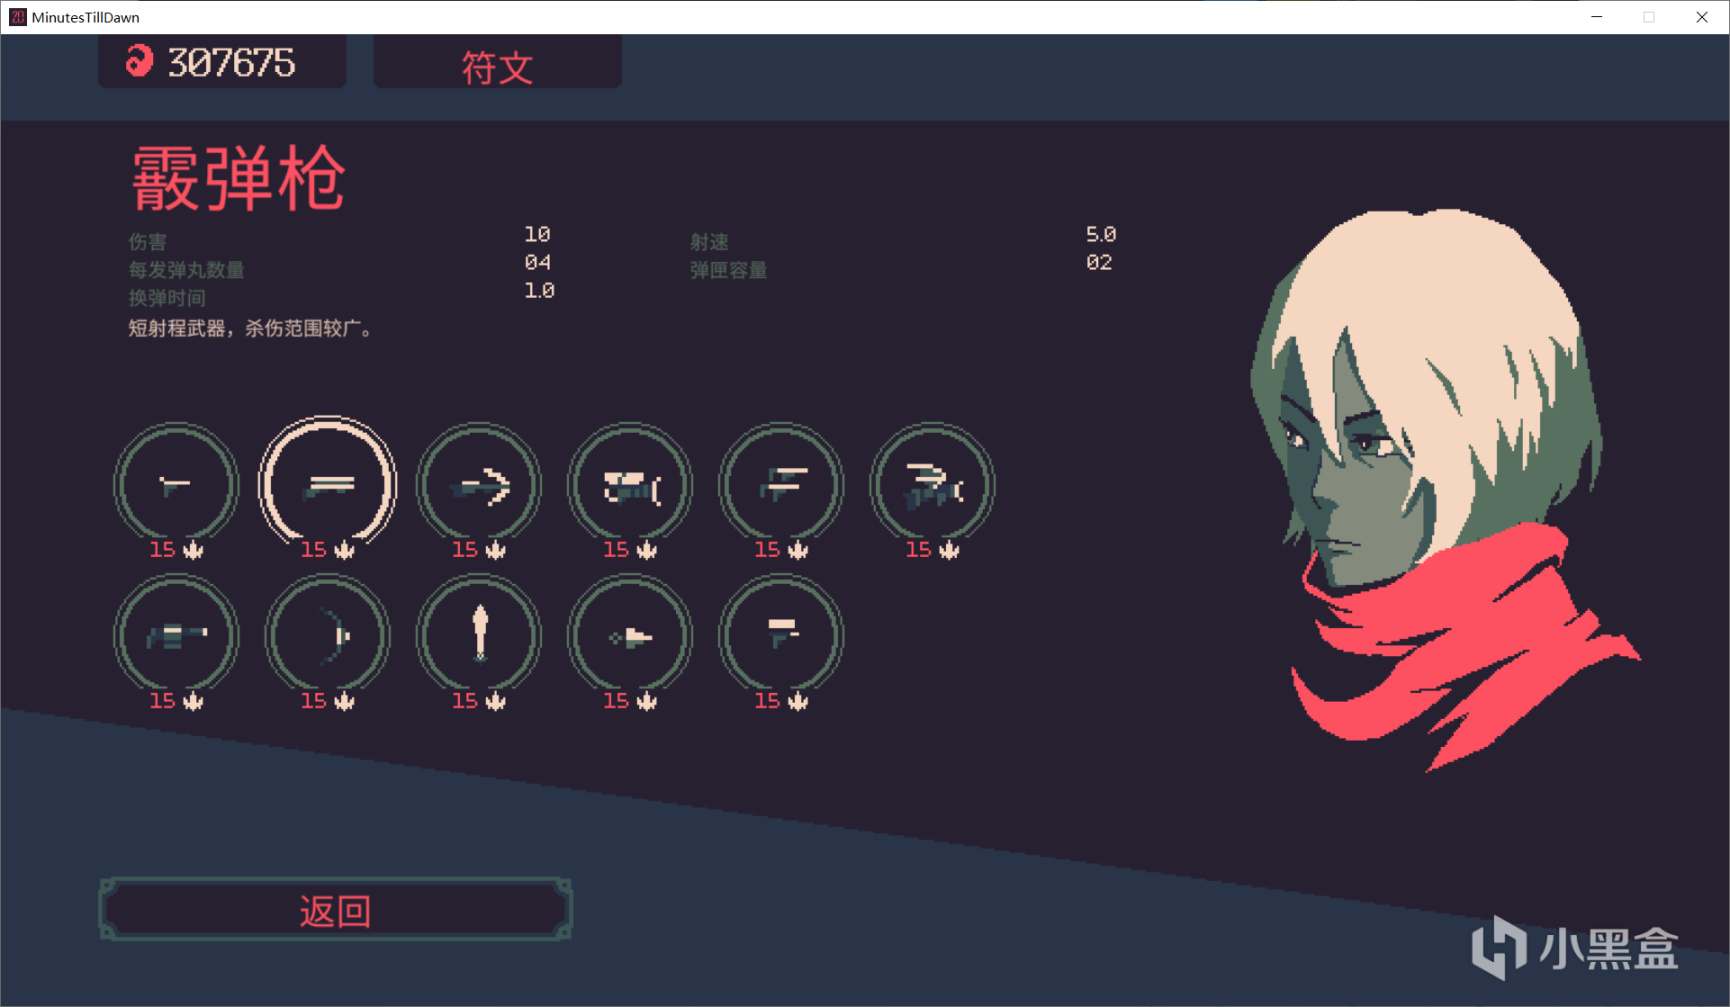Minimize the MinutesTillDawn window

(x=1597, y=17)
